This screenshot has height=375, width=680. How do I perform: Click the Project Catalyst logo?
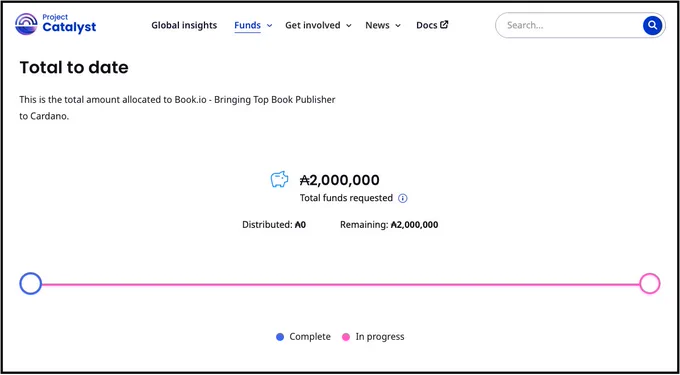click(x=56, y=24)
